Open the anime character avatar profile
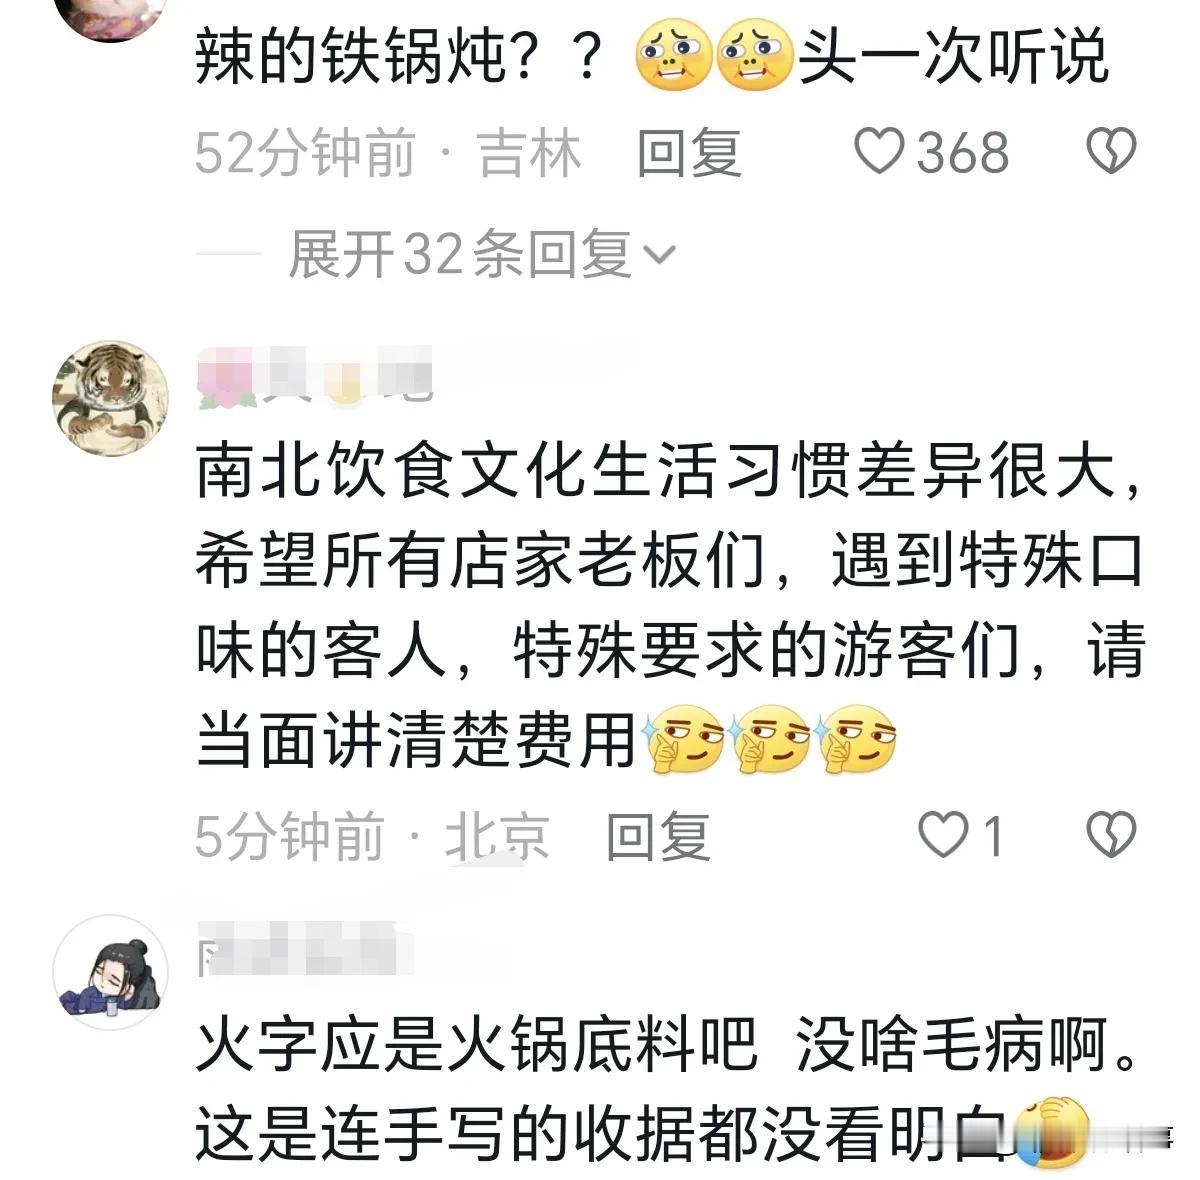Viewport: 1200px width, 1180px height. 110,972
